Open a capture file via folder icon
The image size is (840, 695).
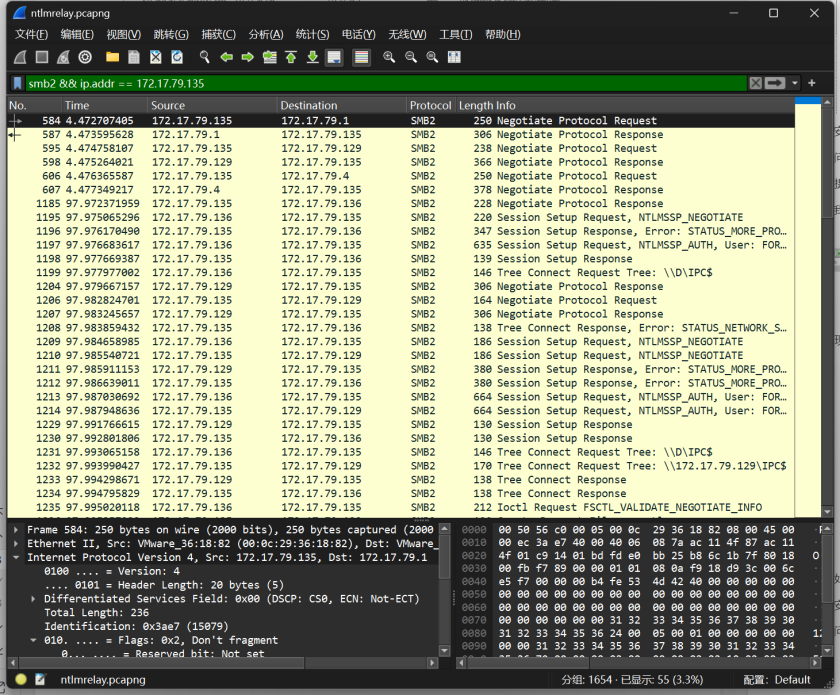[112, 58]
